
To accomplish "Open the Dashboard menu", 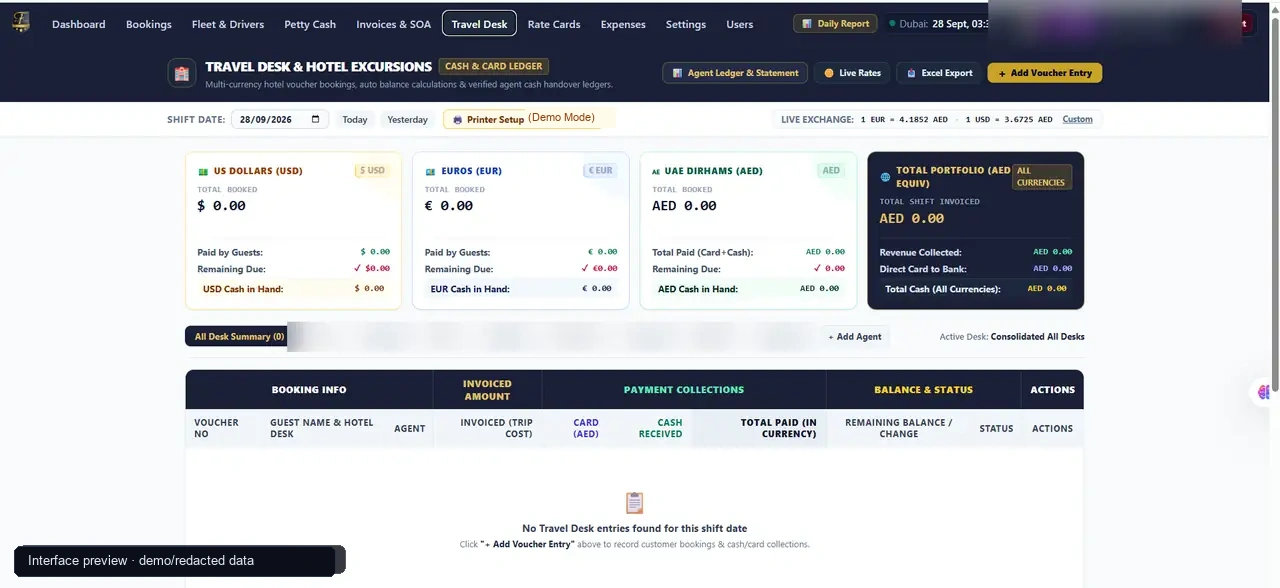I will click(x=78, y=24).
